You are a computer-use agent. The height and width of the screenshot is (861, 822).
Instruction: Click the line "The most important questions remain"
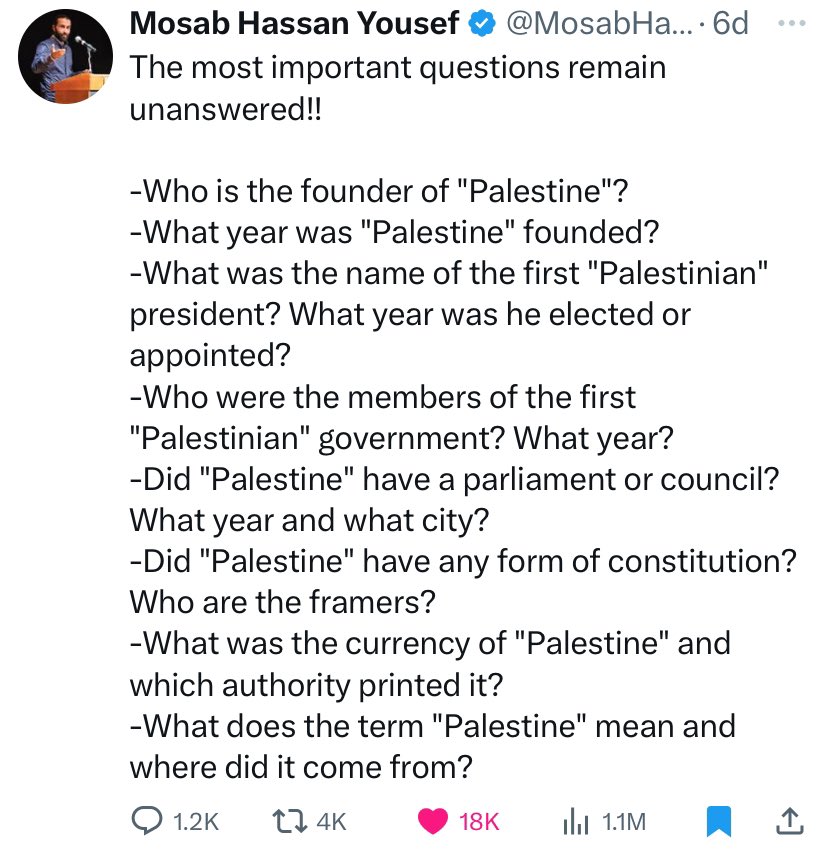(398, 69)
